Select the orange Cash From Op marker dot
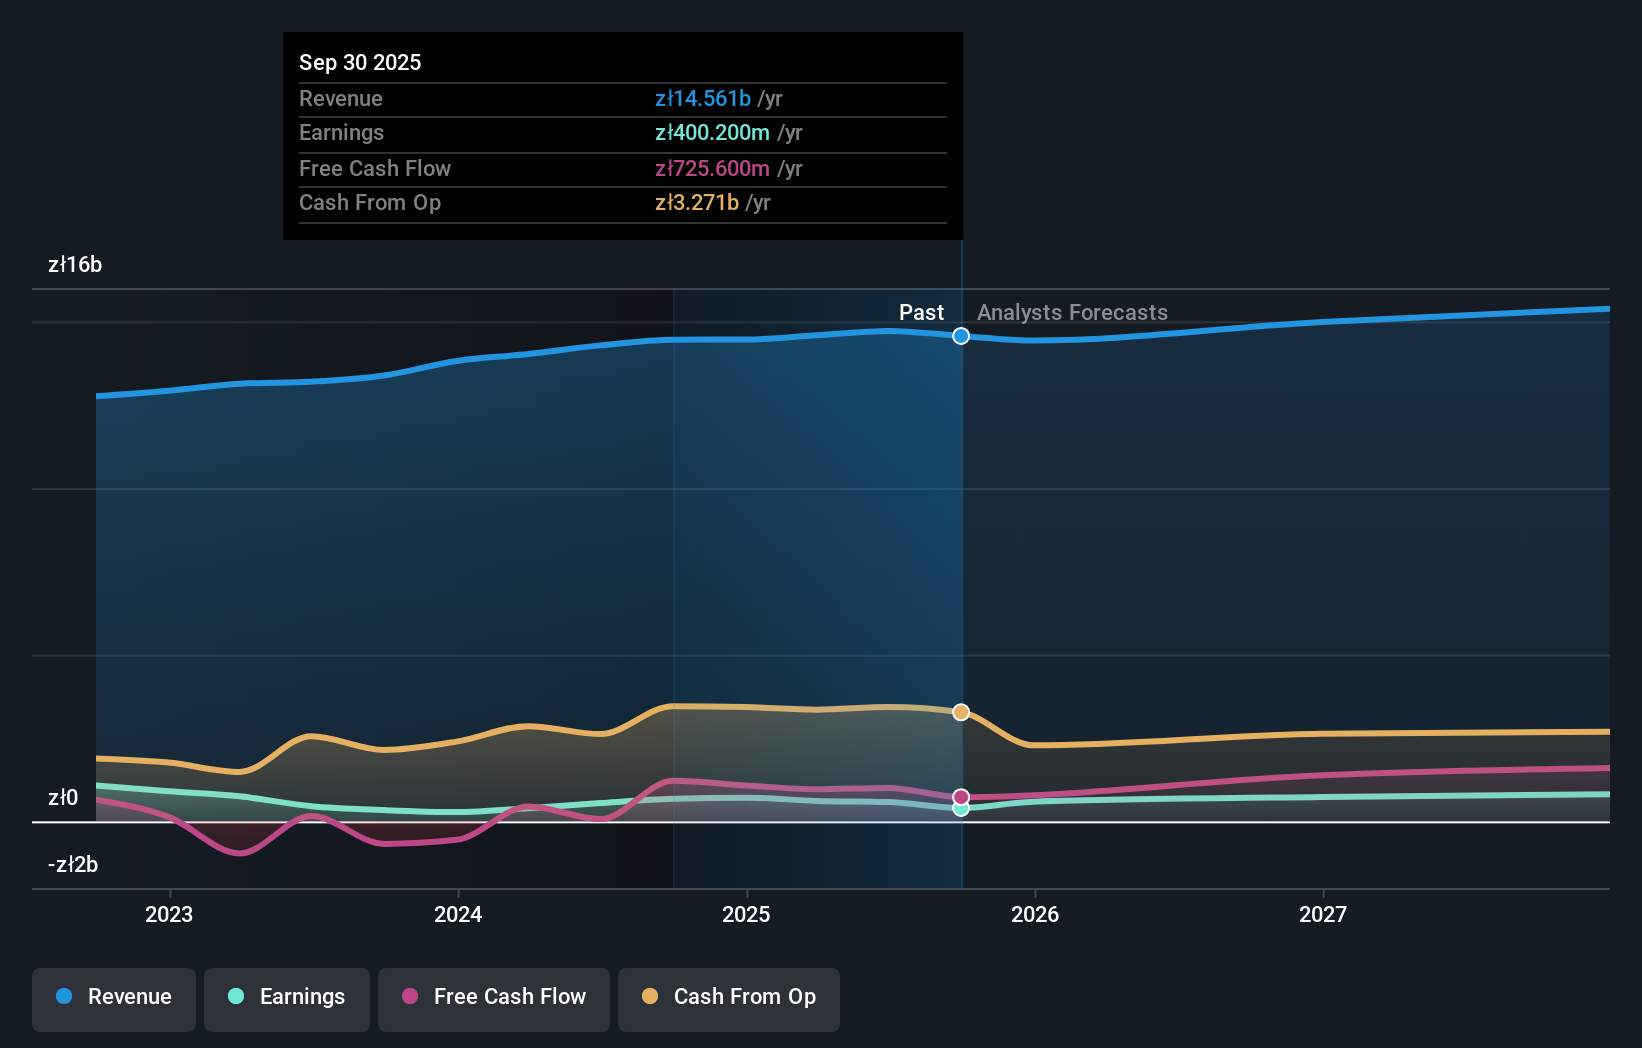 [961, 711]
